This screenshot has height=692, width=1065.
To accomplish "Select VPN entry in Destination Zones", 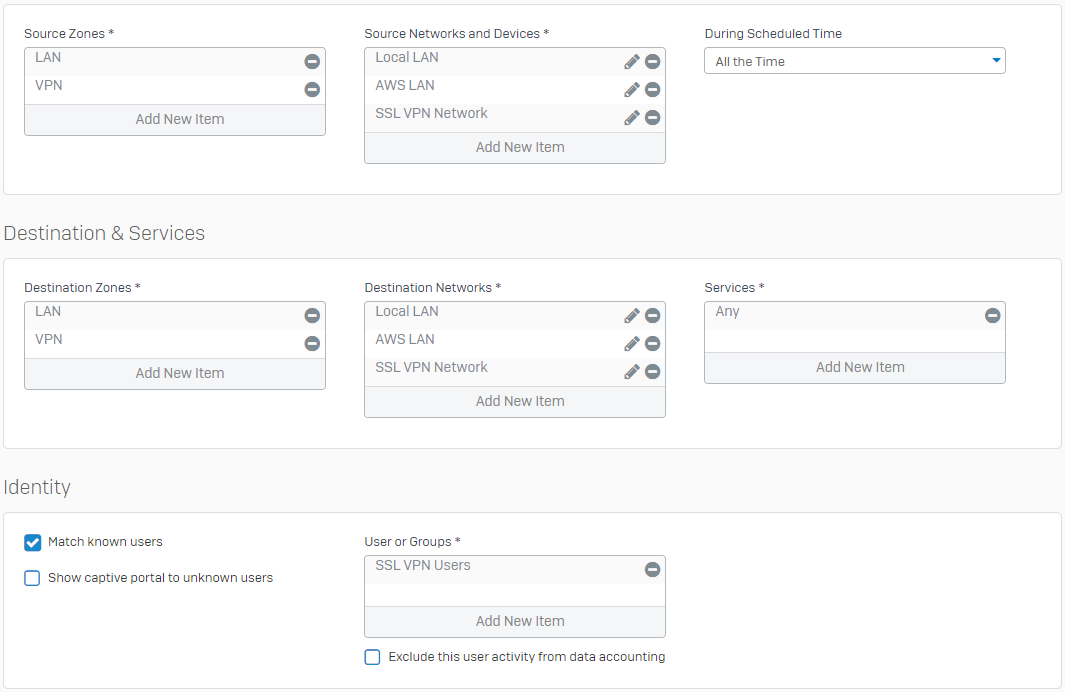I will (x=50, y=340).
